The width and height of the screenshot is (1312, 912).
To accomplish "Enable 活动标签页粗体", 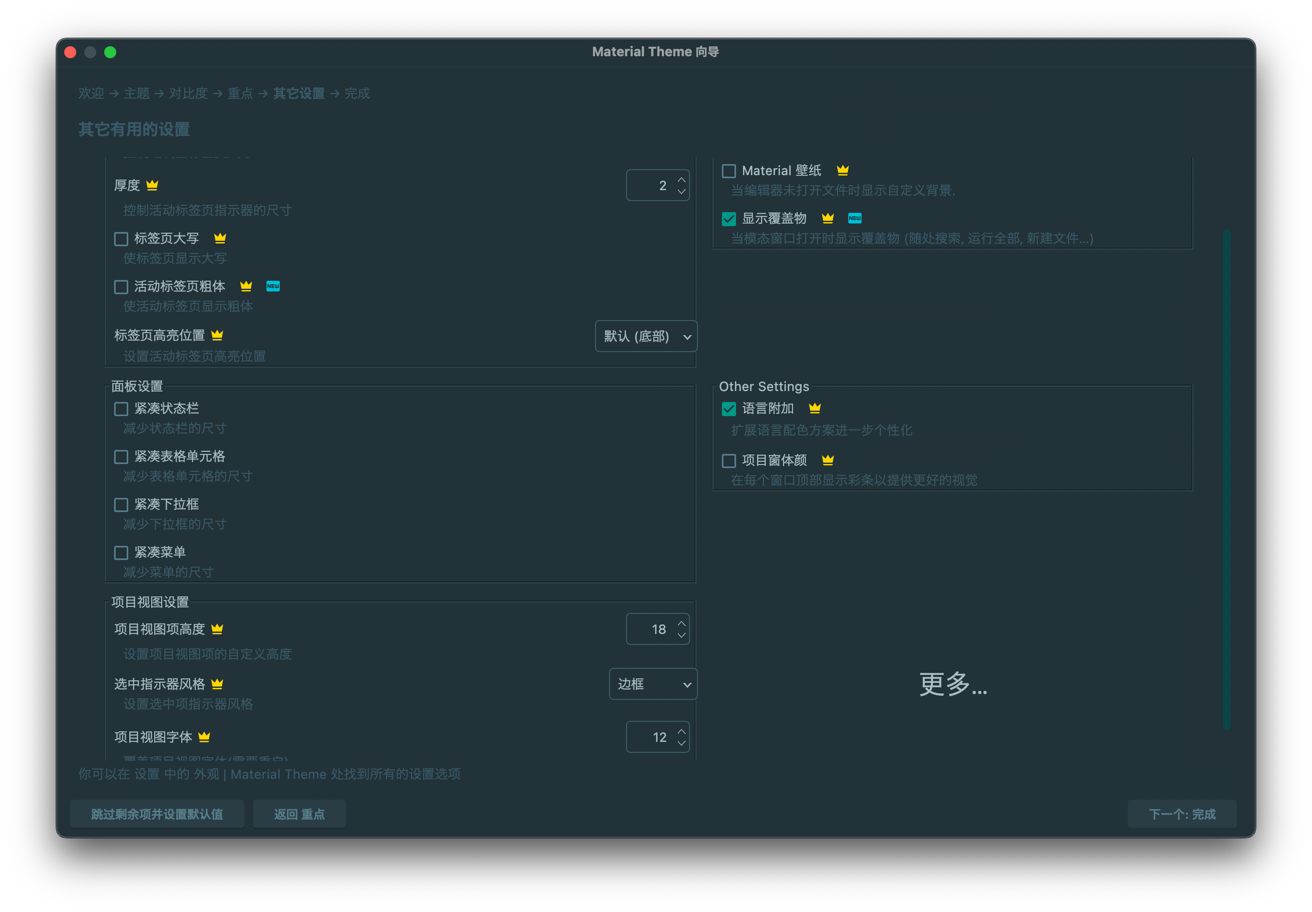I will pyautogui.click(x=120, y=285).
